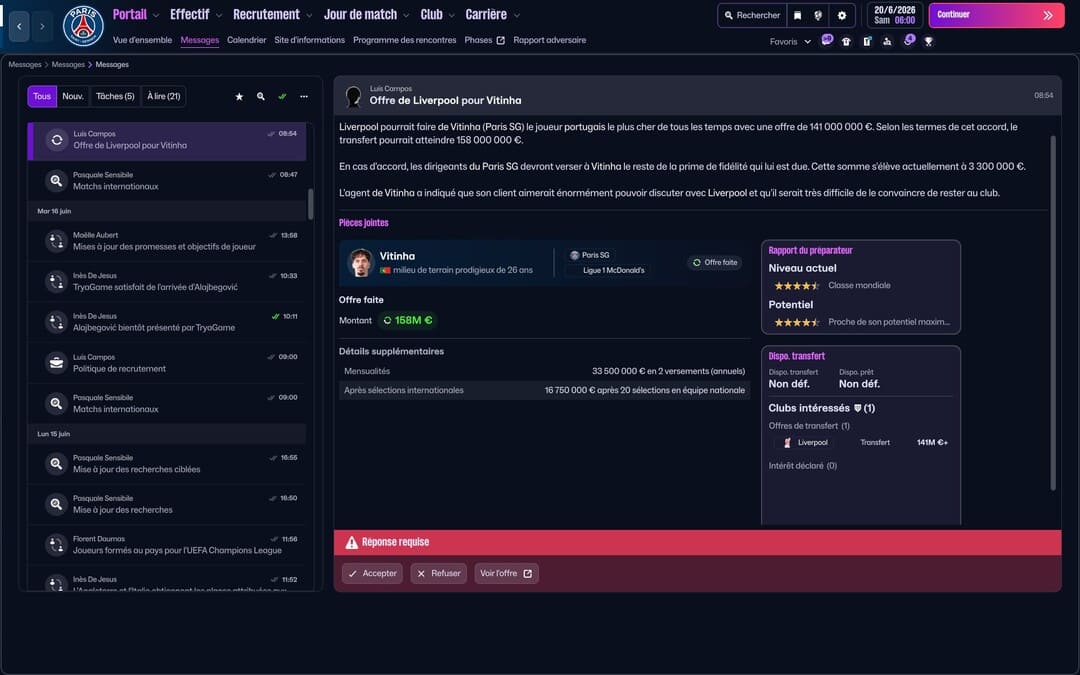Expand the Favoris dropdown
This screenshot has height=675, width=1080.
pos(790,42)
